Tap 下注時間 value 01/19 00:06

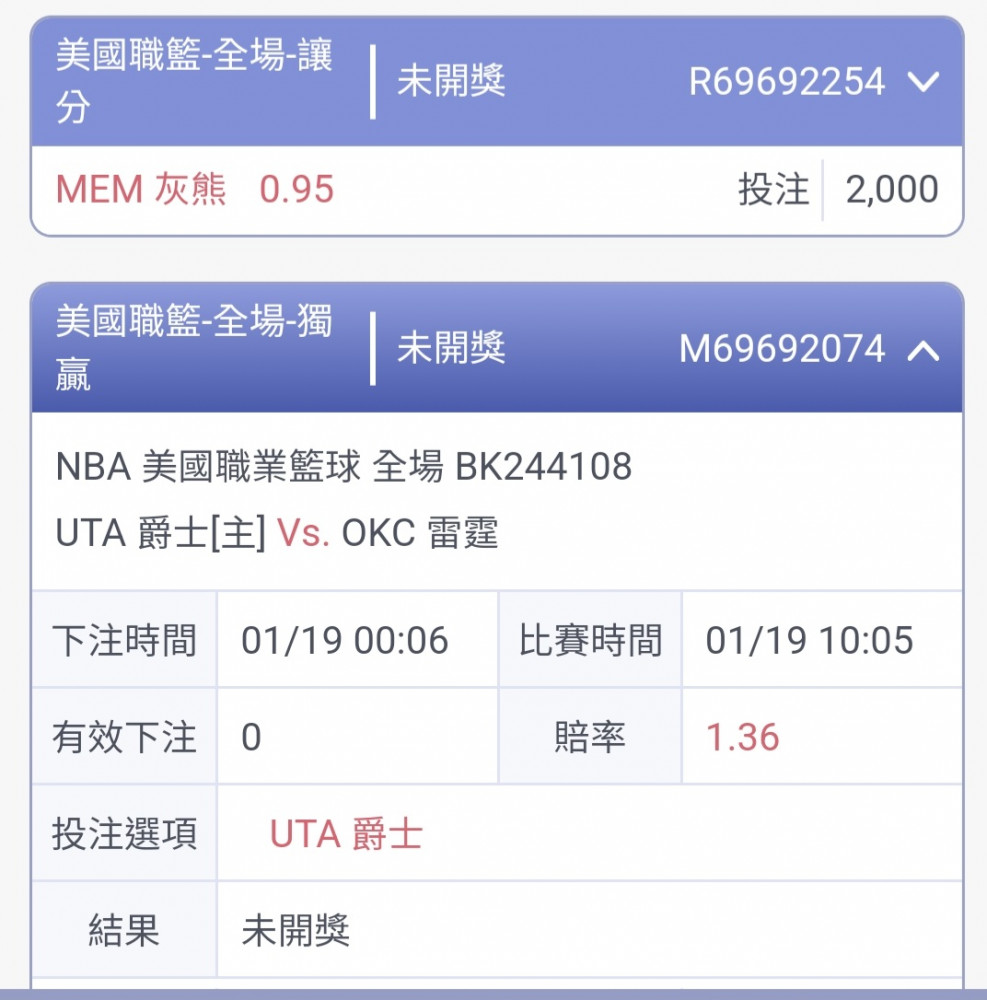tap(345, 640)
